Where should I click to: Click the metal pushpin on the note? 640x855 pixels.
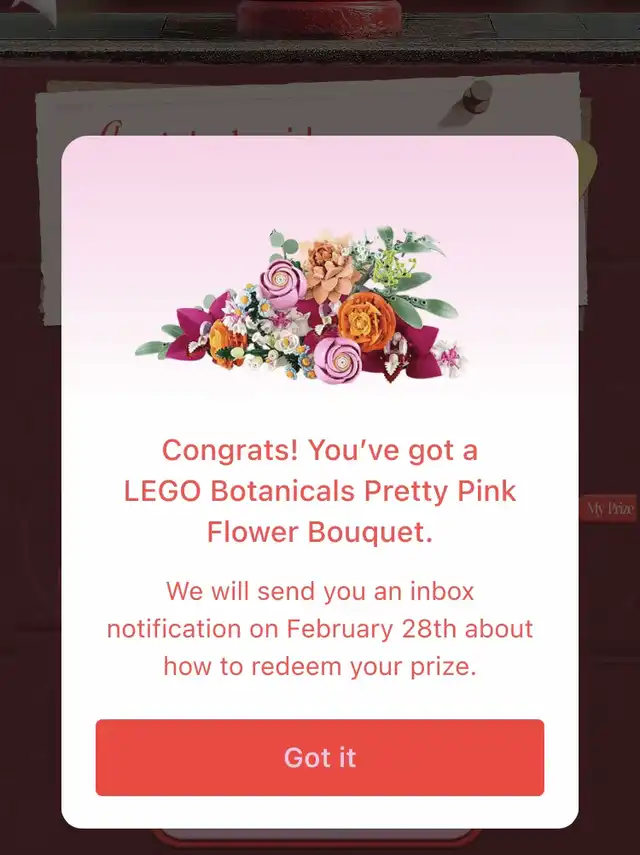tap(478, 94)
